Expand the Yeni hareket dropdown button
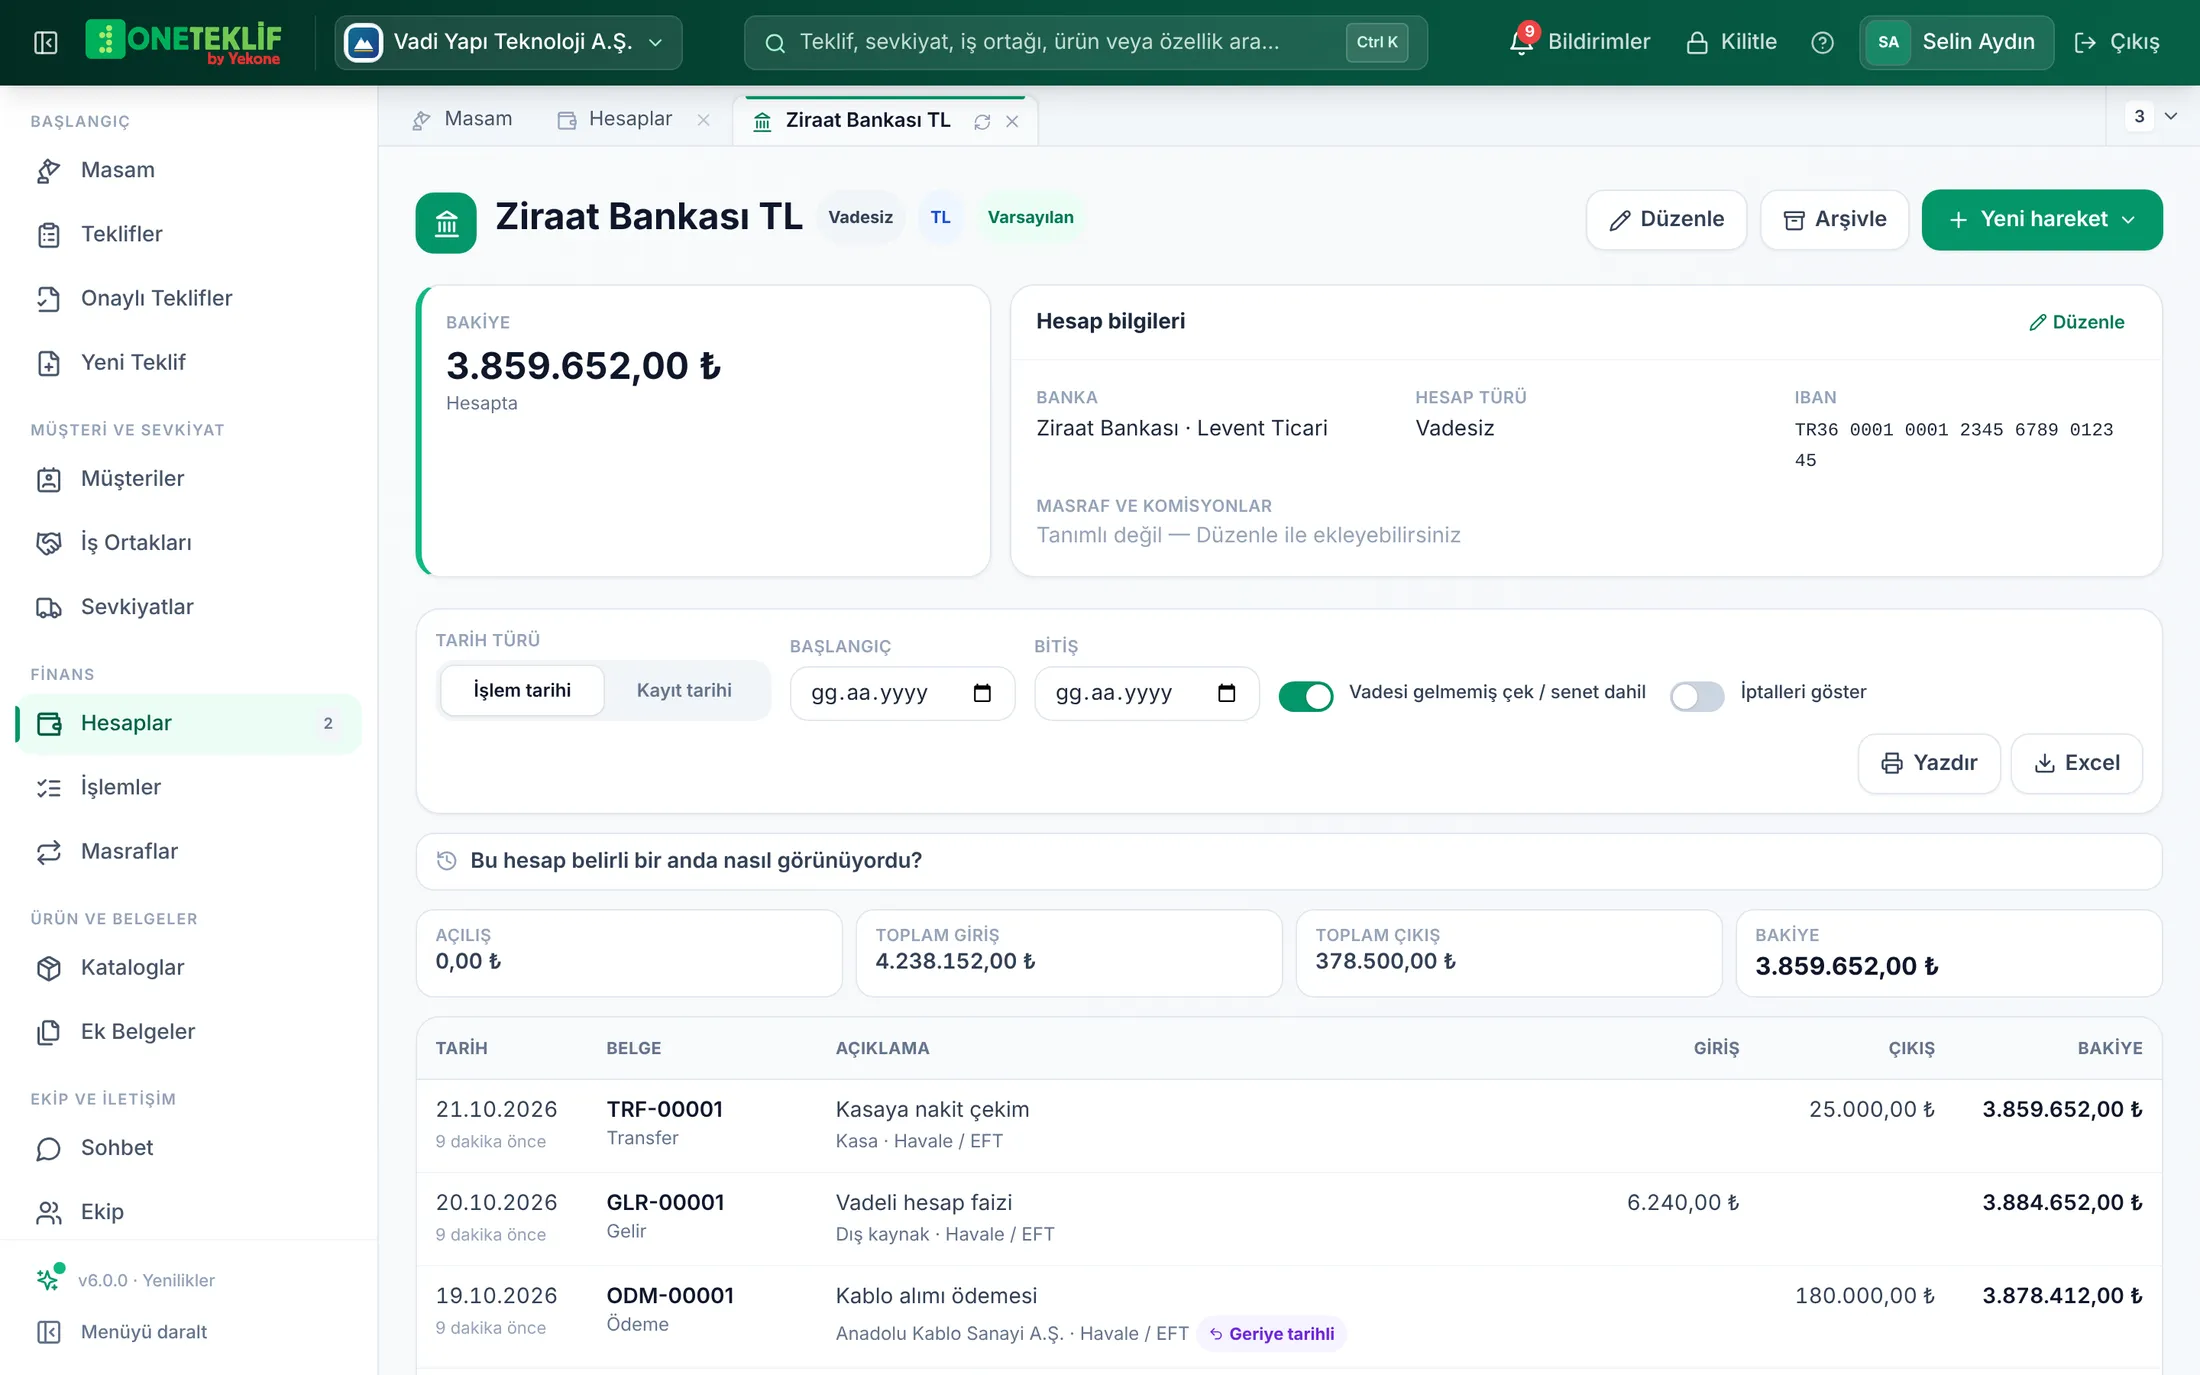2200x1375 pixels. coord(2042,220)
